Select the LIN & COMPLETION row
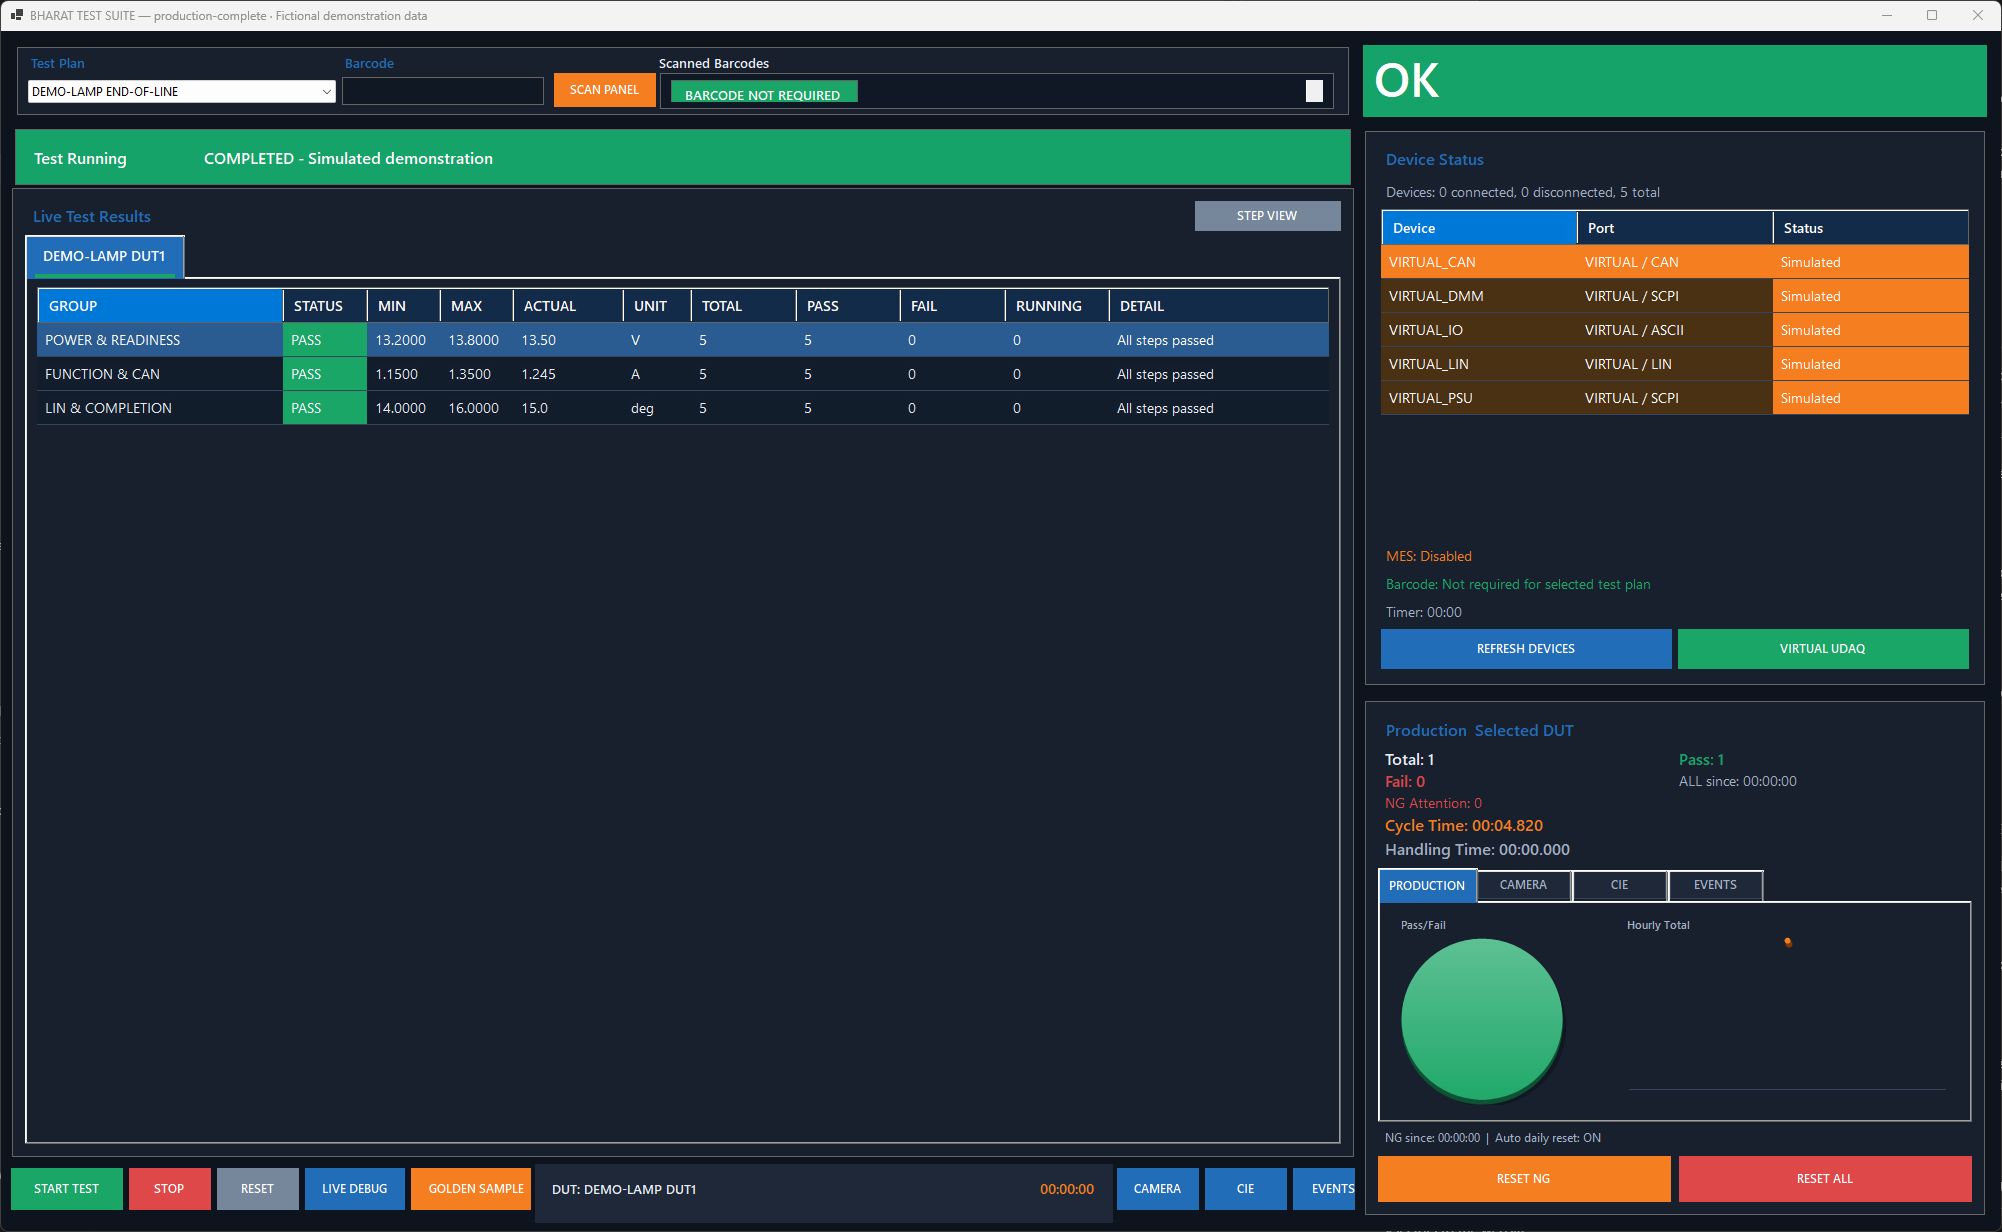 [x=683, y=408]
